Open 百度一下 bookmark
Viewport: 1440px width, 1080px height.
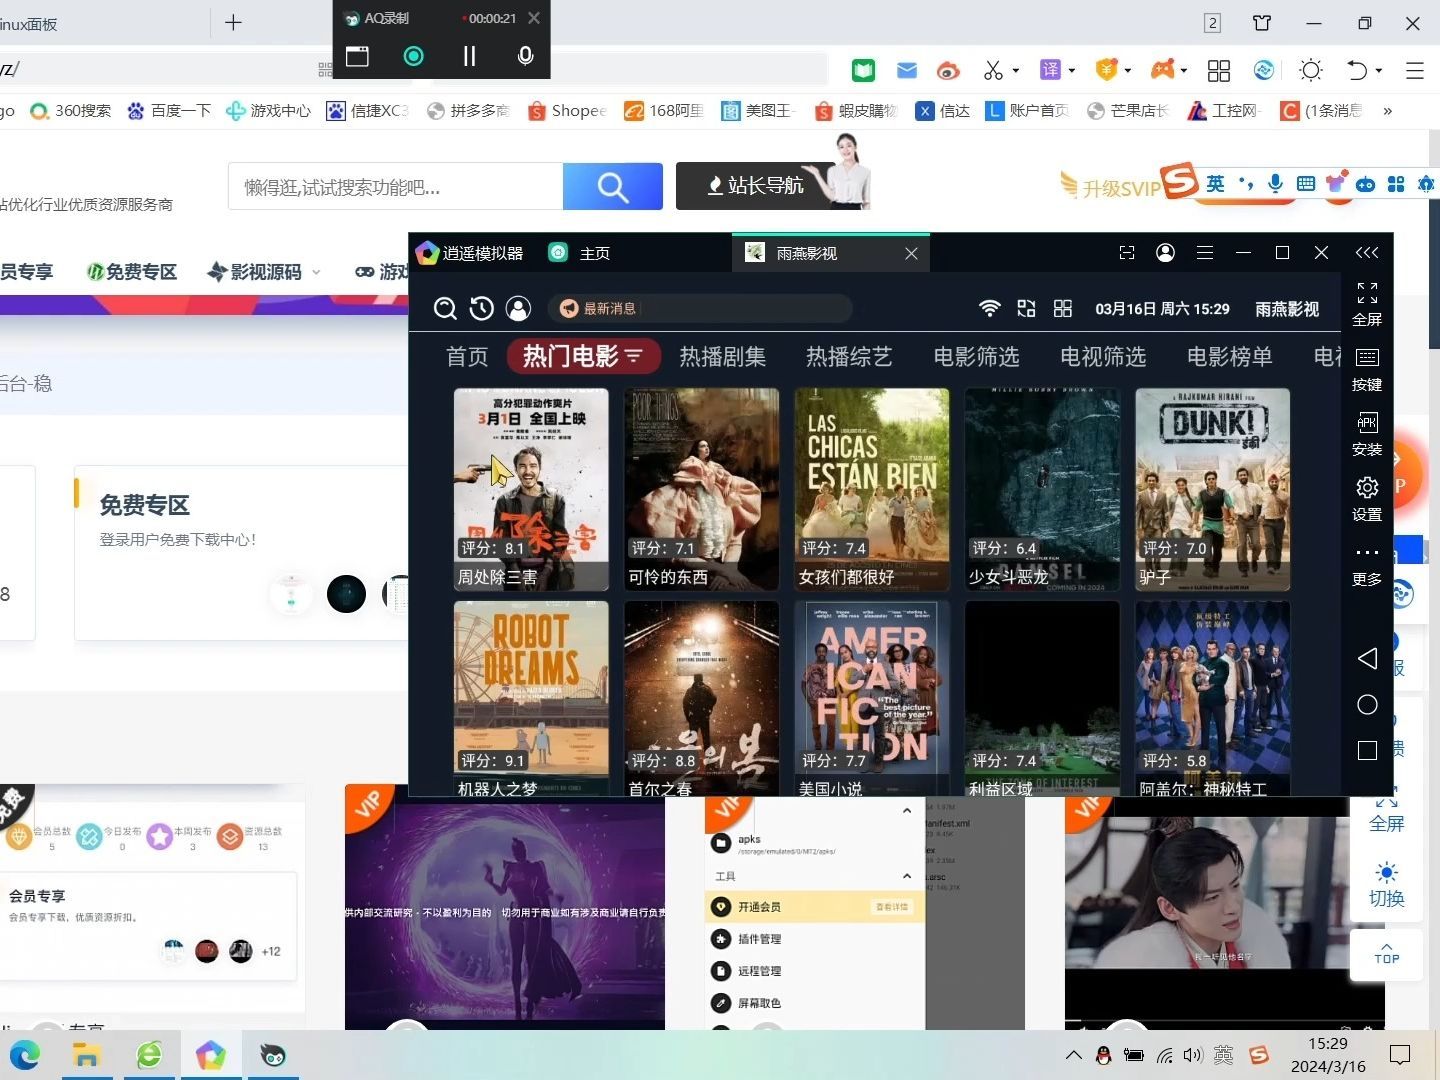coord(169,111)
